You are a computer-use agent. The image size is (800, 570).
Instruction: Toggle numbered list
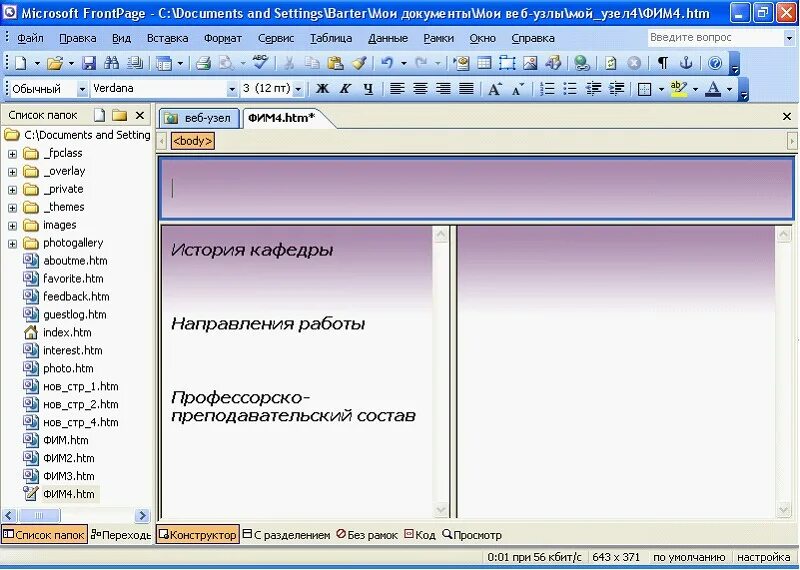pyautogui.click(x=547, y=89)
